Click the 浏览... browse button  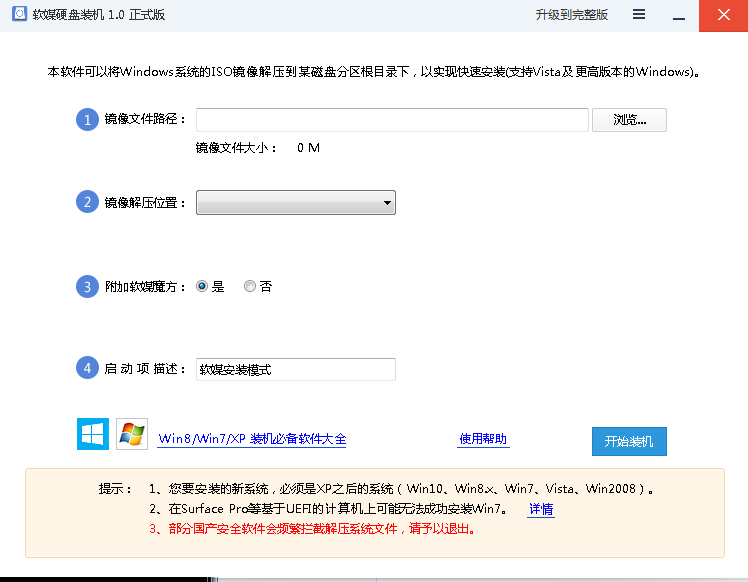coord(629,120)
